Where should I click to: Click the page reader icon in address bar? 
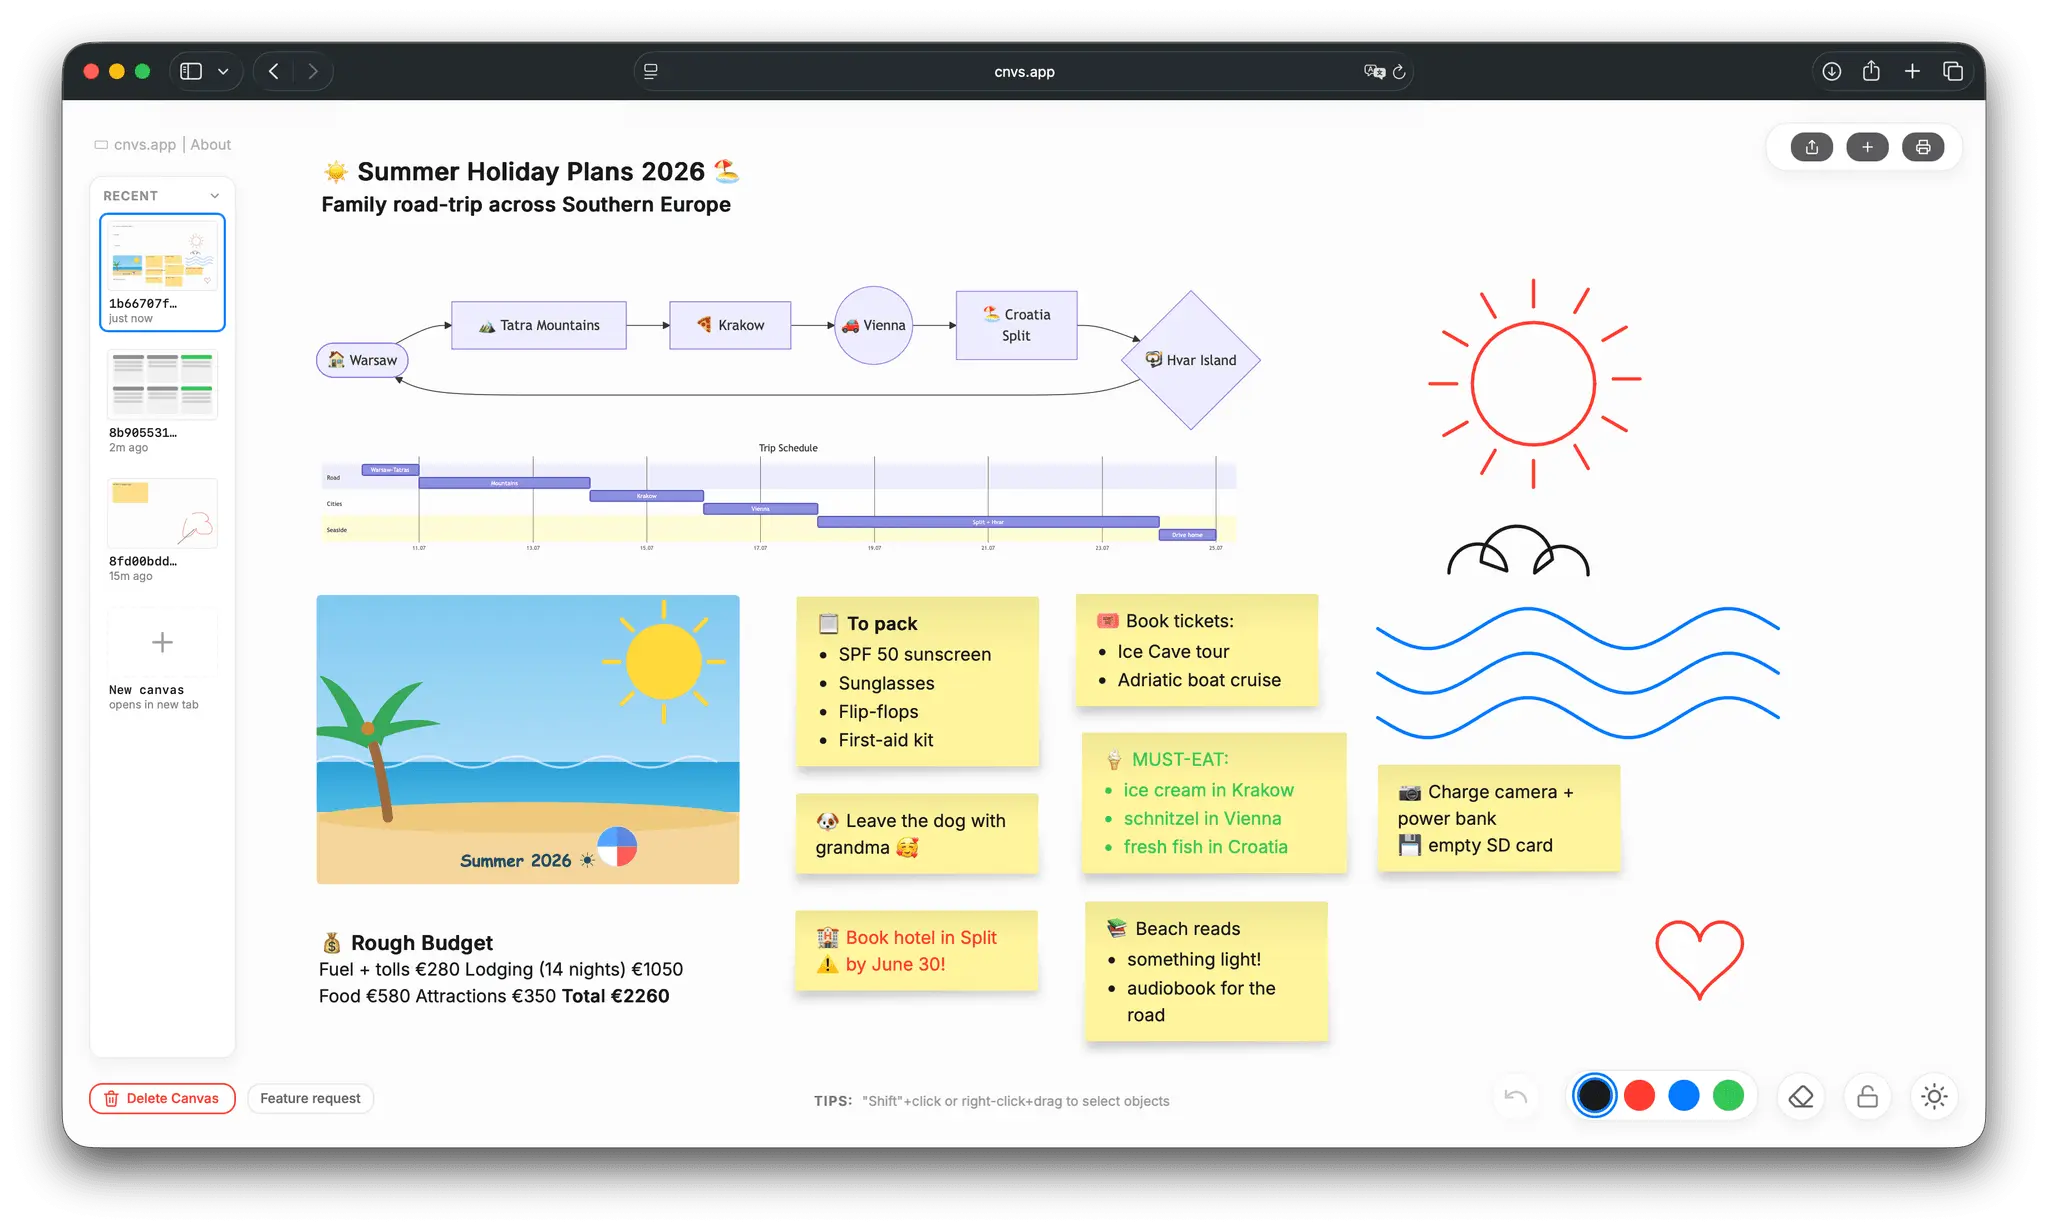(x=651, y=71)
